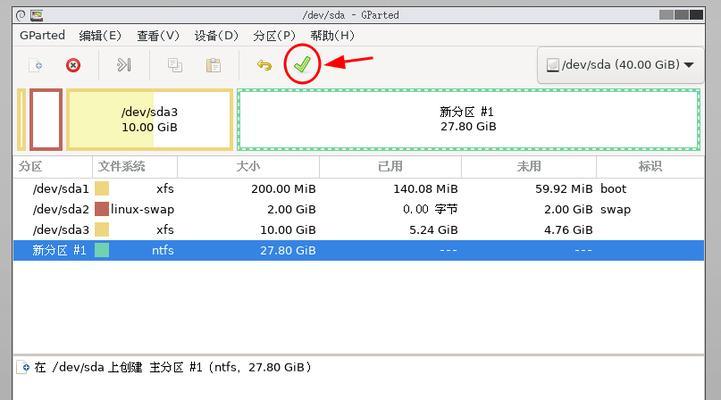This screenshot has height=400, width=721.
Task: Click the New partition toolbar icon
Action: pyautogui.click(x=36, y=65)
